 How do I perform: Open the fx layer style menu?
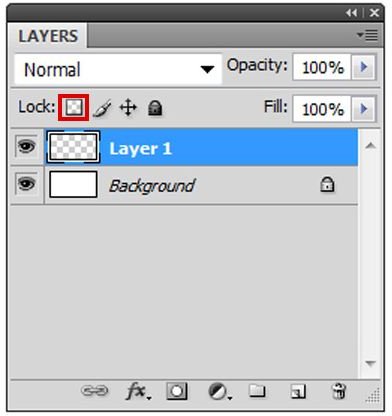click(138, 391)
